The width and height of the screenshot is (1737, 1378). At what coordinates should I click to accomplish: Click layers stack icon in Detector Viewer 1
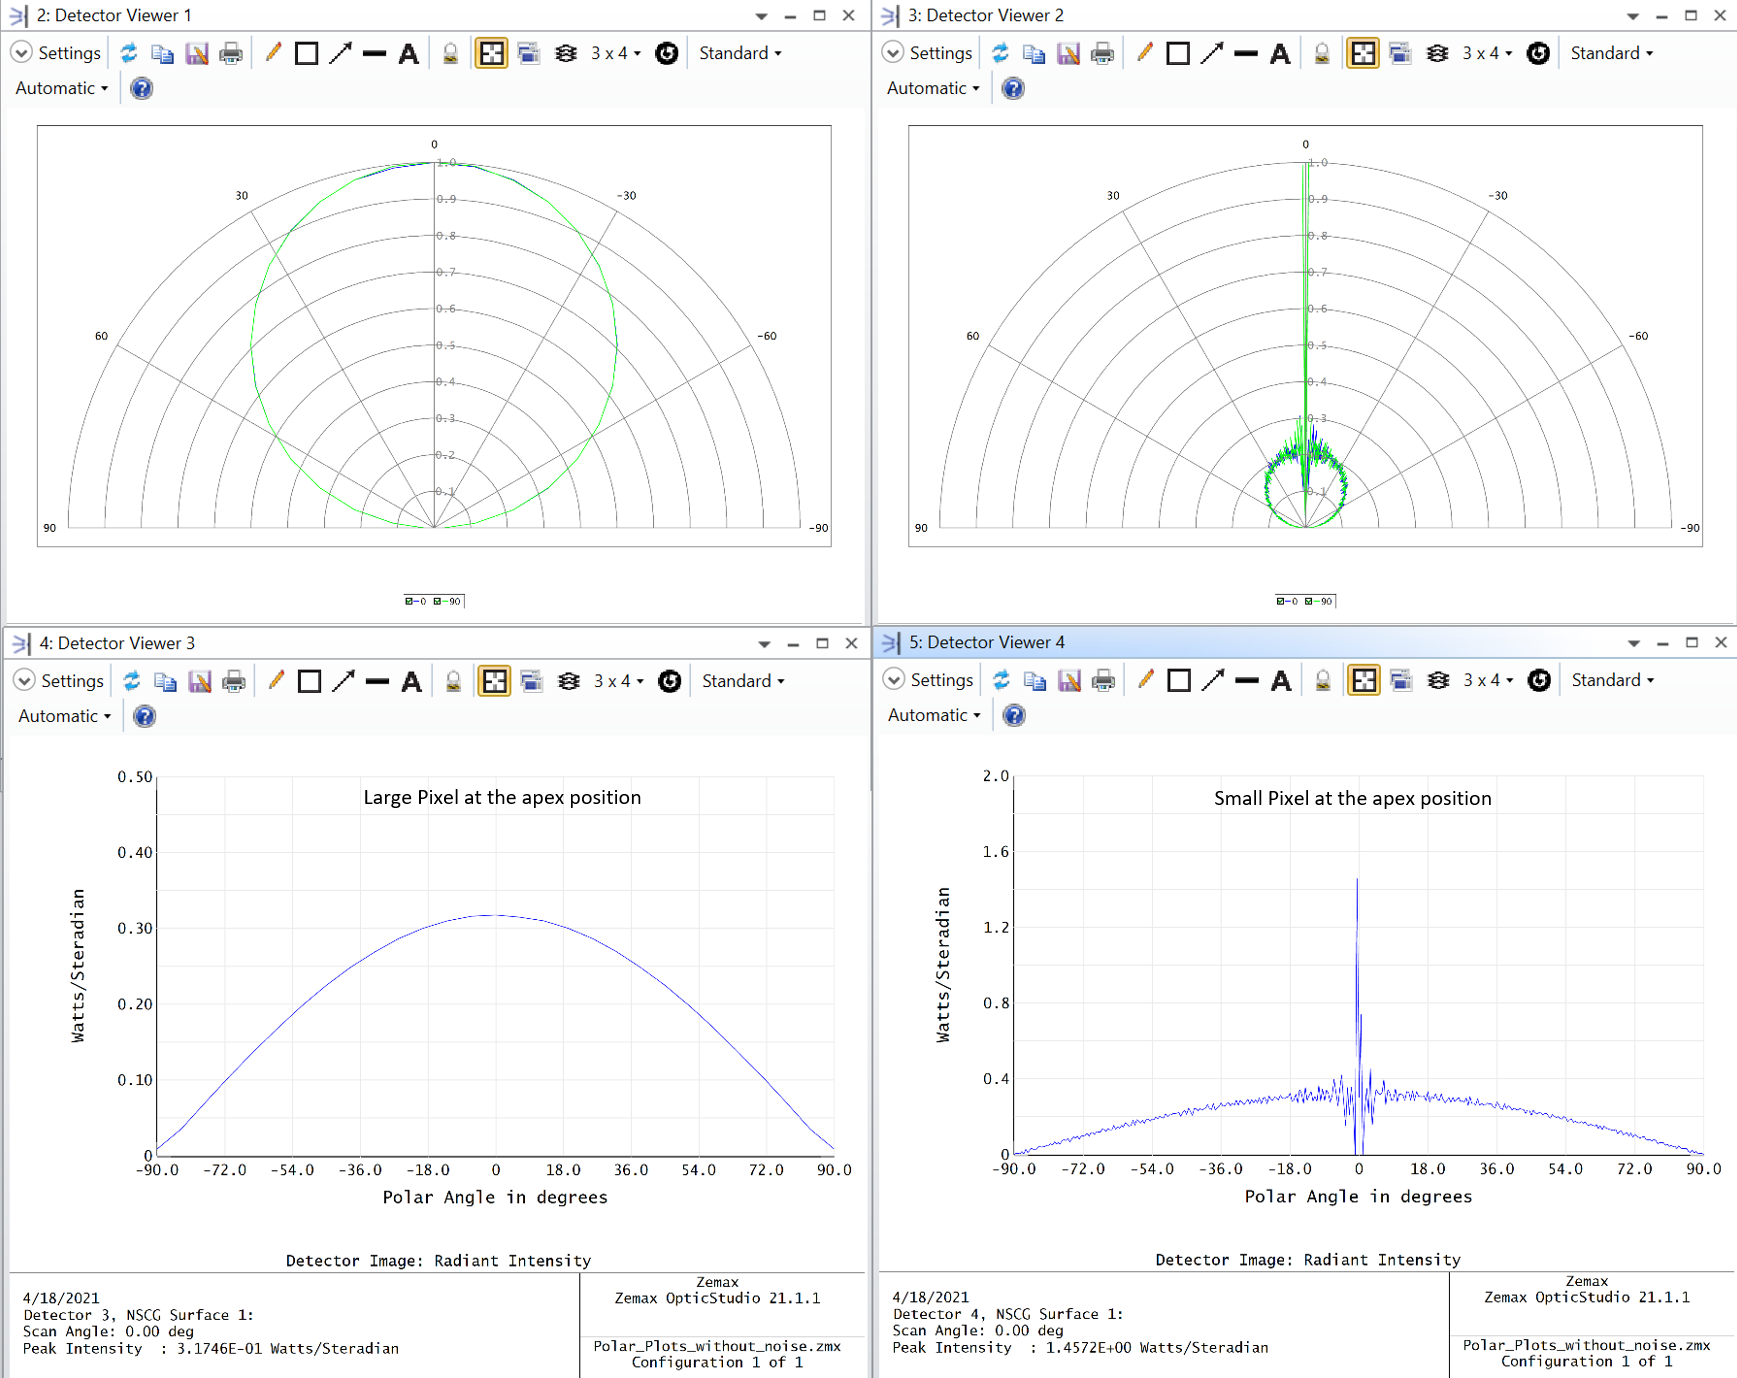tap(566, 53)
